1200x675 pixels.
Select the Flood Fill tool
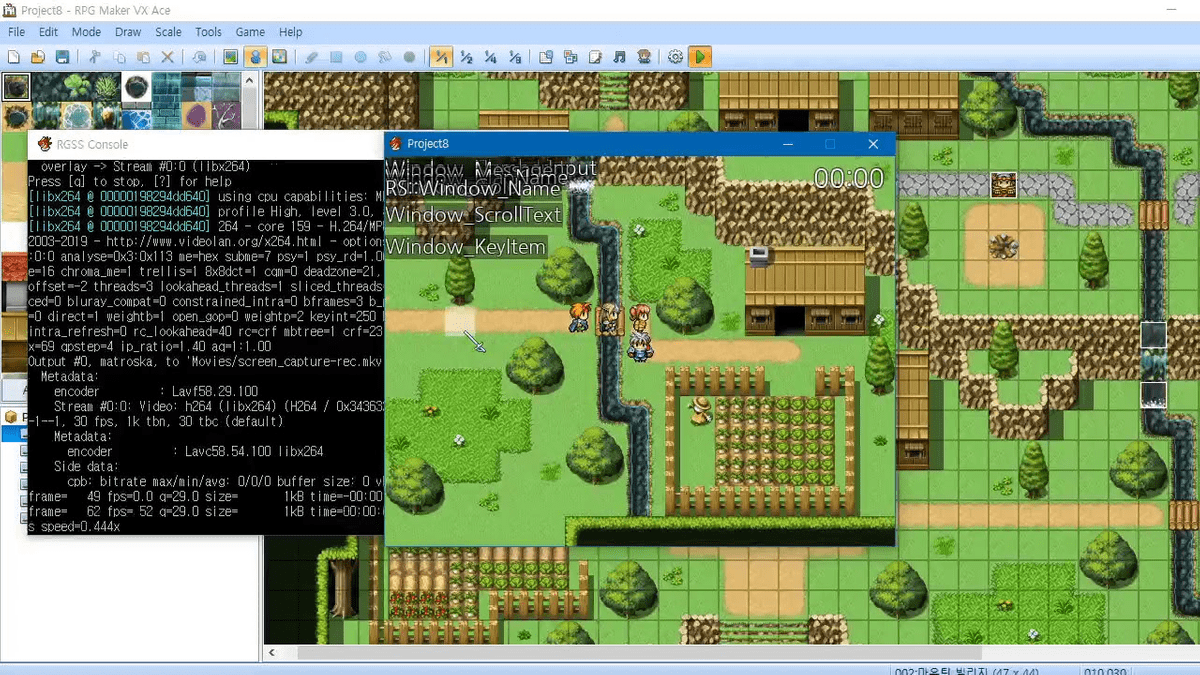(384, 57)
